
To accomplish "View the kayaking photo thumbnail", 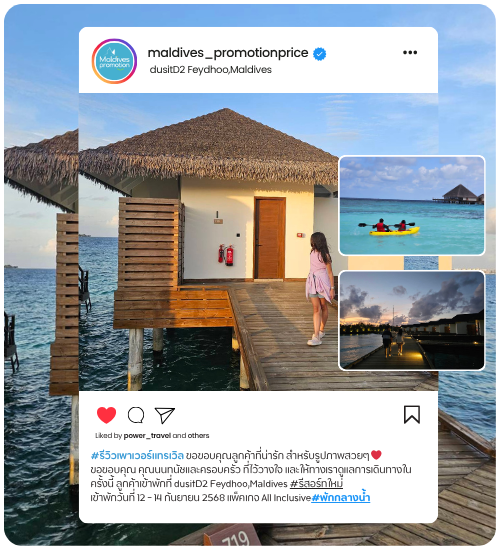I will tap(412, 206).
